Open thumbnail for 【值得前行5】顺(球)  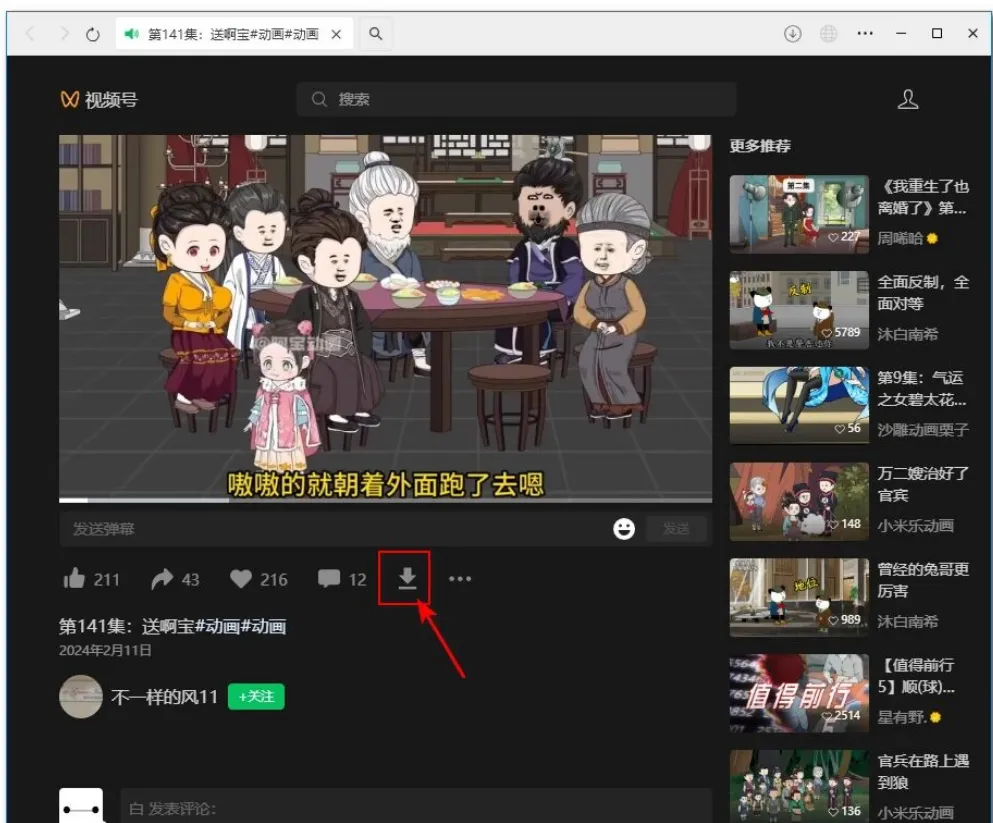(799, 693)
